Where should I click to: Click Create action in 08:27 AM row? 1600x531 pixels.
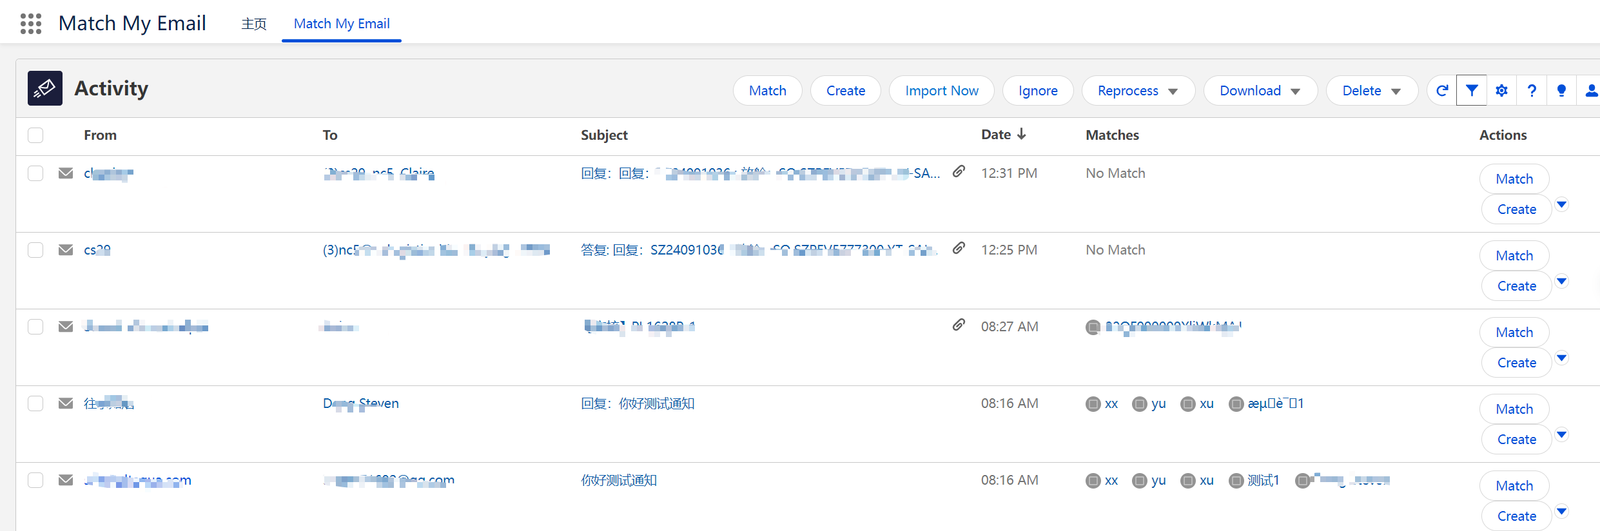[1516, 363]
